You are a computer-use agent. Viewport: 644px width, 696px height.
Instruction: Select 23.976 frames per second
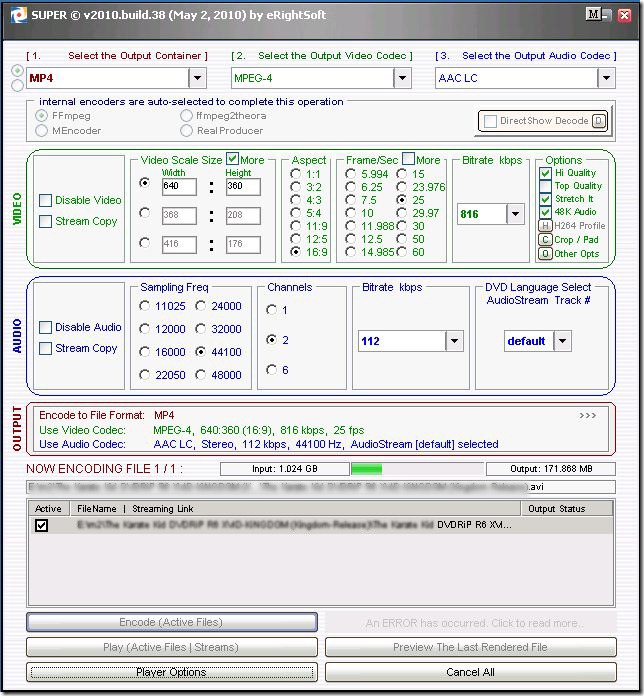[x=402, y=187]
